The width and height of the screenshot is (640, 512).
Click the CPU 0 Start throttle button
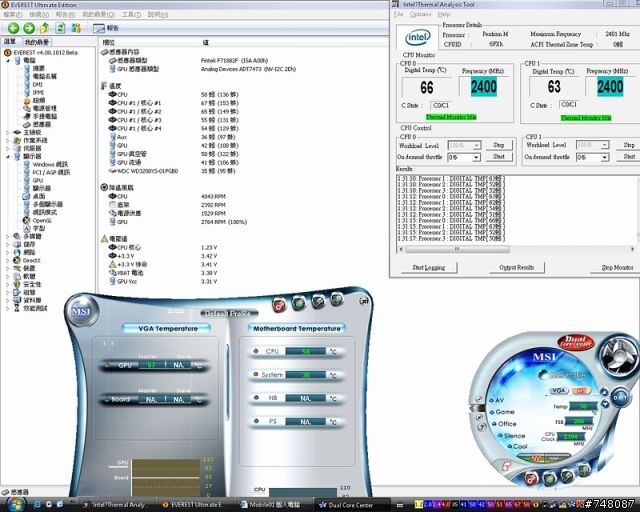click(x=498, y=157)
